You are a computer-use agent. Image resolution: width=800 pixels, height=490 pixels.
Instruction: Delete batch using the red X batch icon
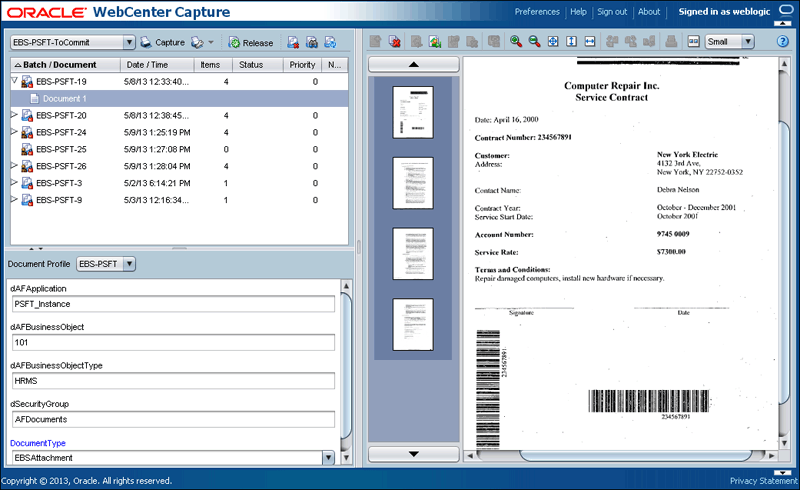[x=293, y=42]
